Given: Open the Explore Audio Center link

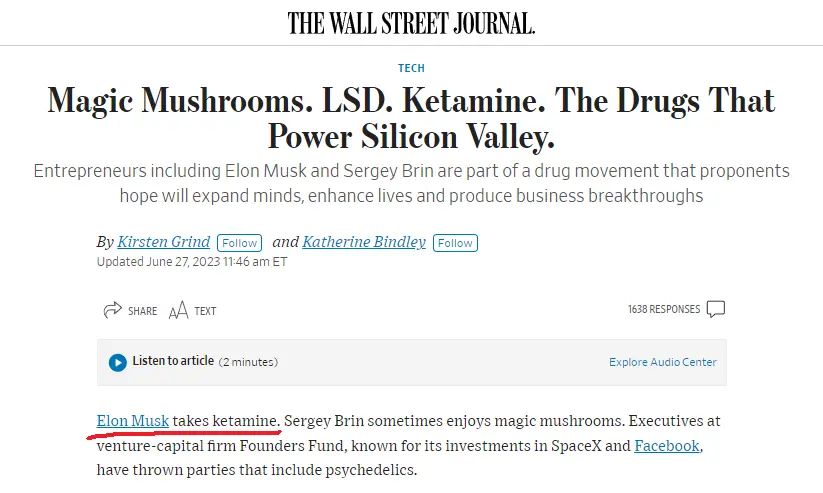Looking at the screenshot, I should pos(662,362).
